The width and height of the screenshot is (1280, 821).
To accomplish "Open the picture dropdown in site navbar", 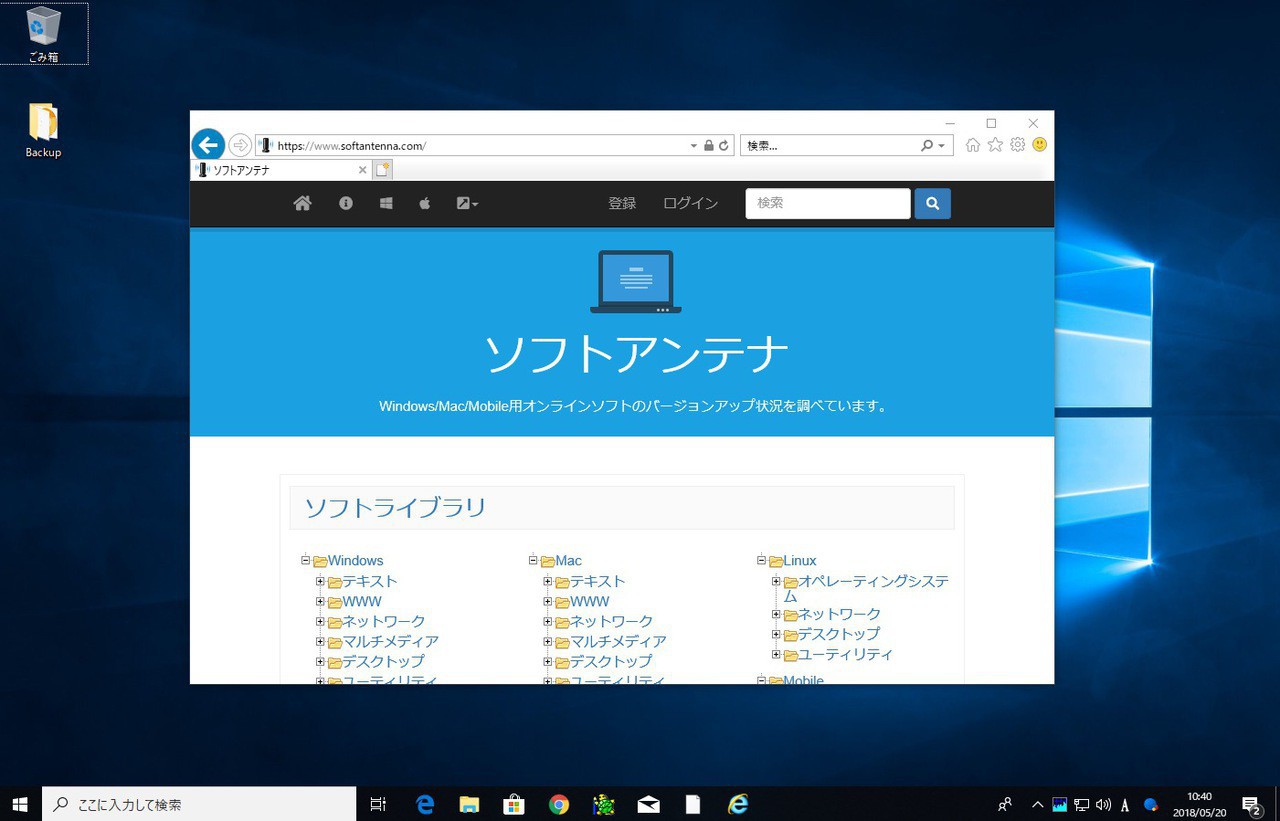I will pos(467,203).
